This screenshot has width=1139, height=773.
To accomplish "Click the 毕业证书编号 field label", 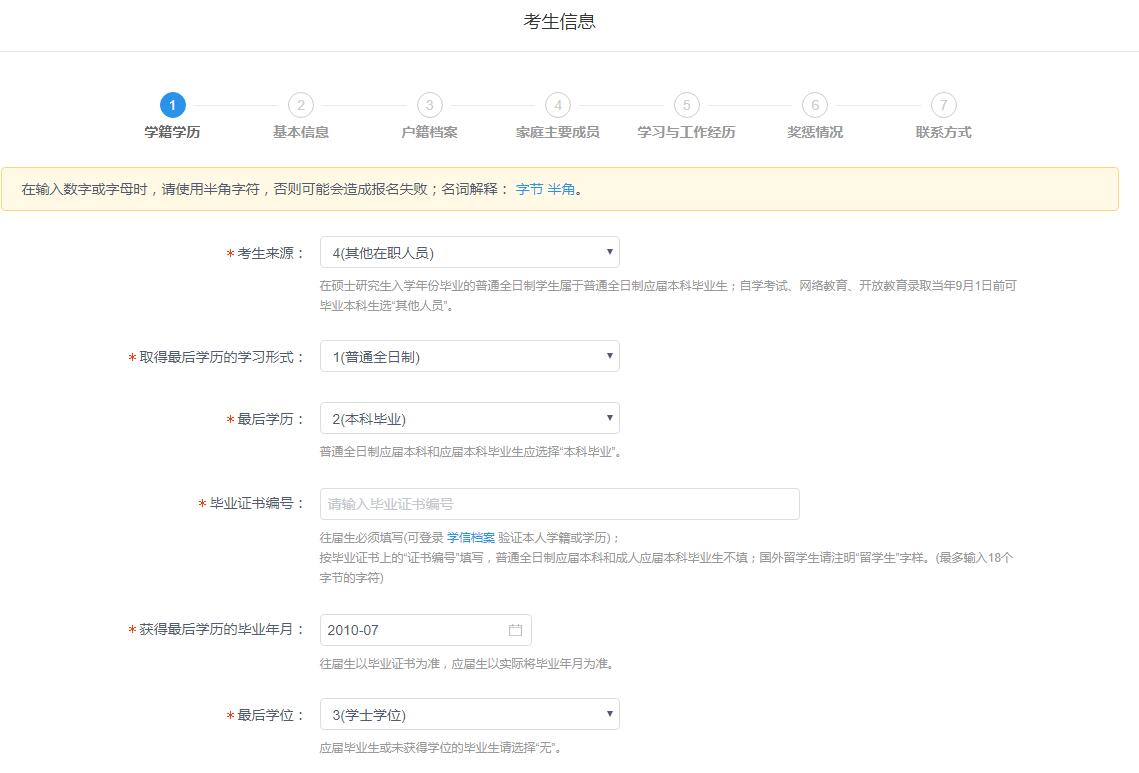I will [x=251, y=503].
